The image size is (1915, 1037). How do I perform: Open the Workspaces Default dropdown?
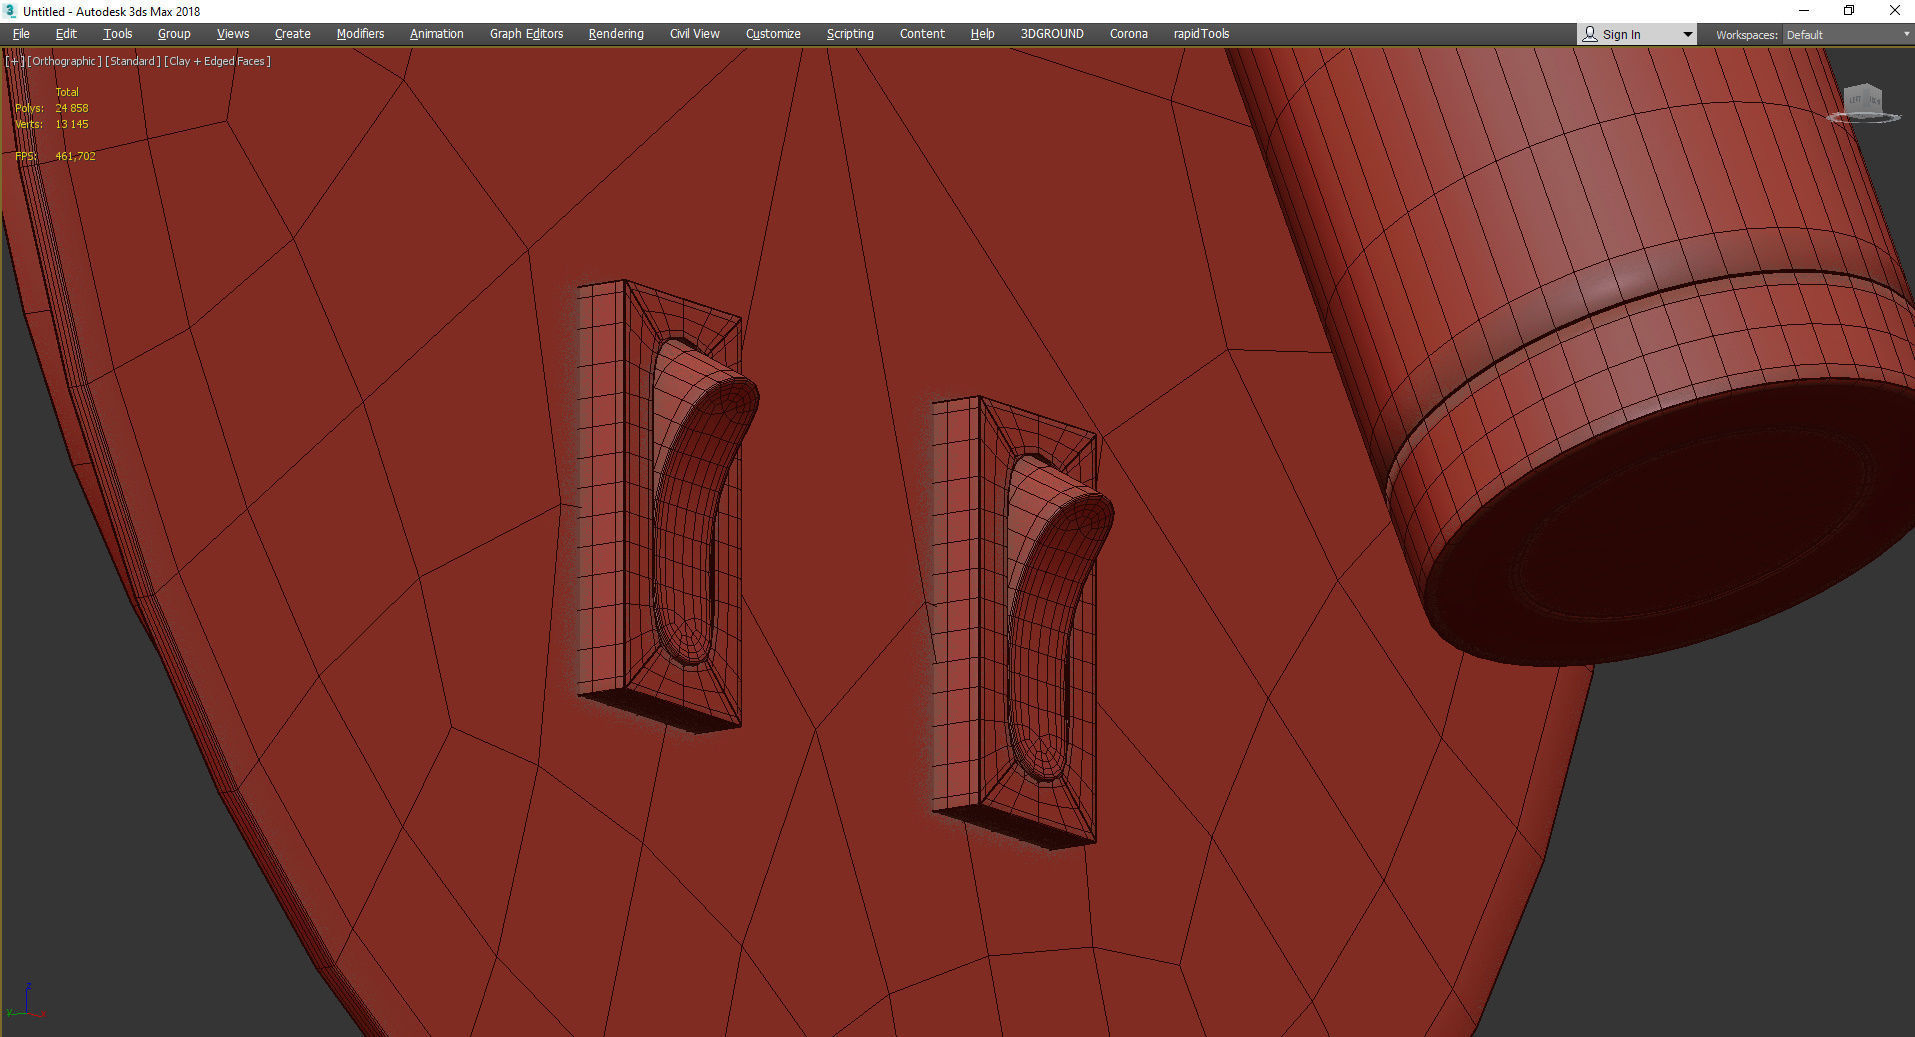click(x=1847, y=35)
